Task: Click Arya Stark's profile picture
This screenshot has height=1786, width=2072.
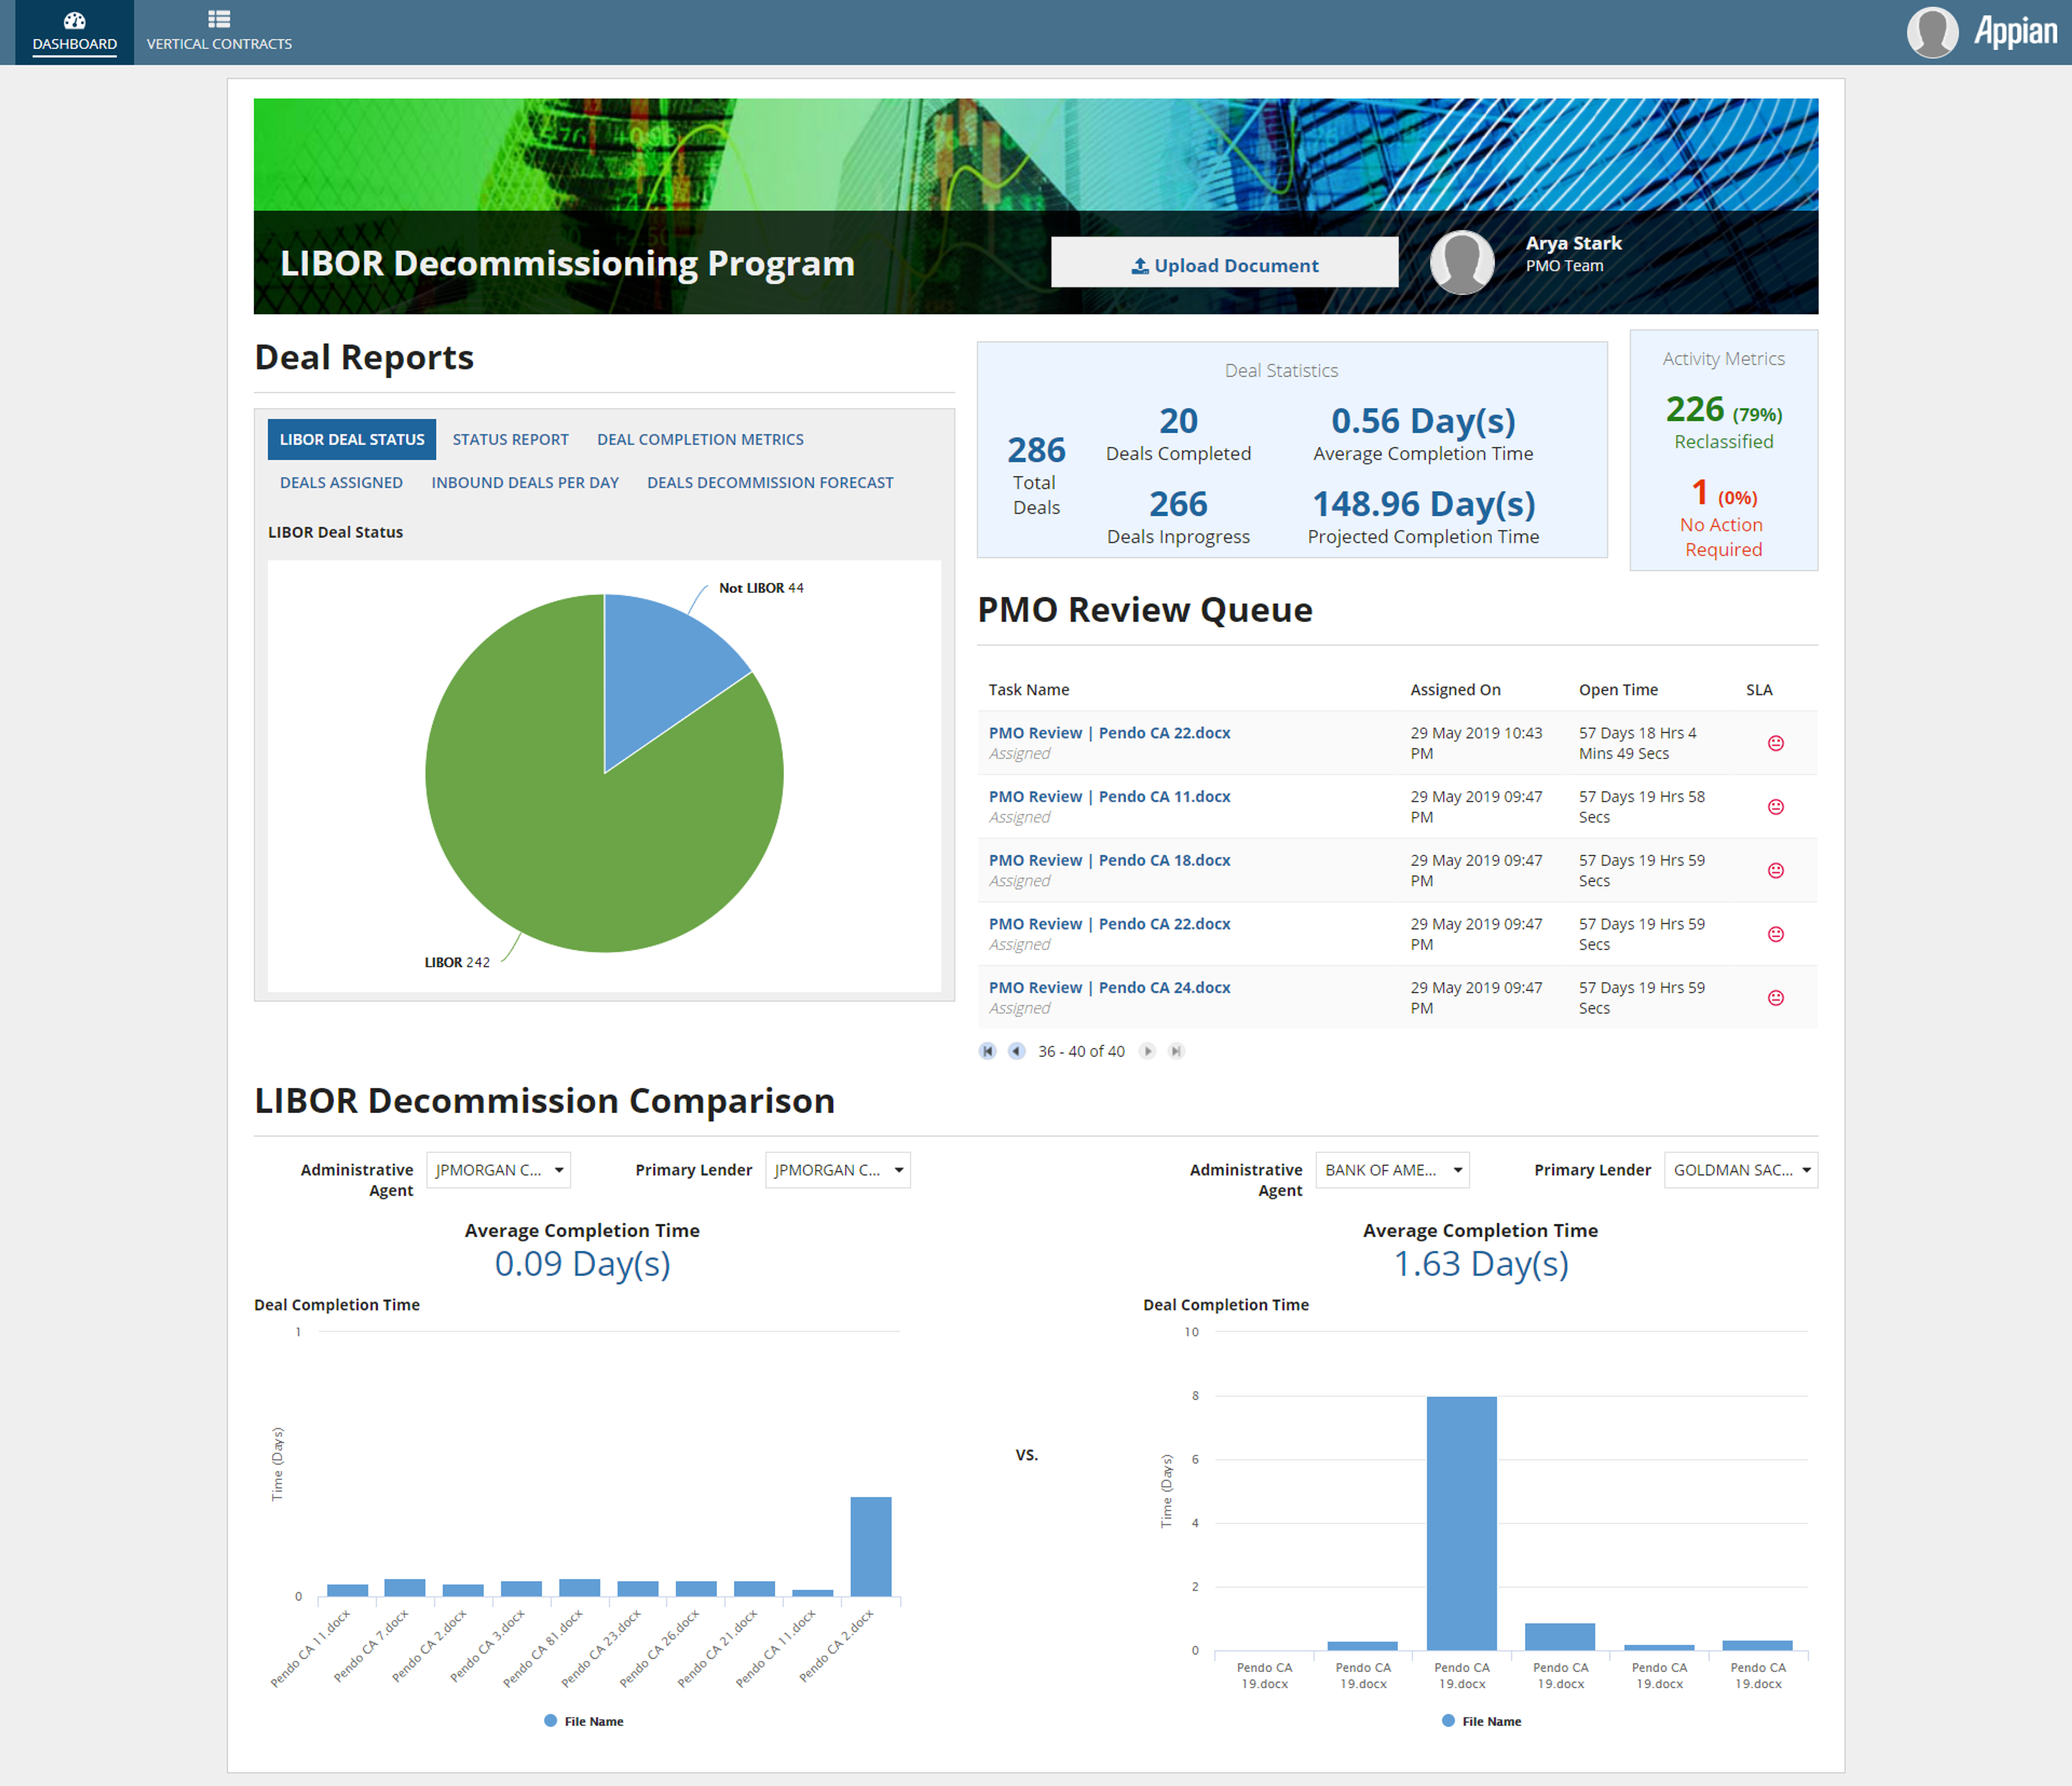Action: (x=1462, y=263)
